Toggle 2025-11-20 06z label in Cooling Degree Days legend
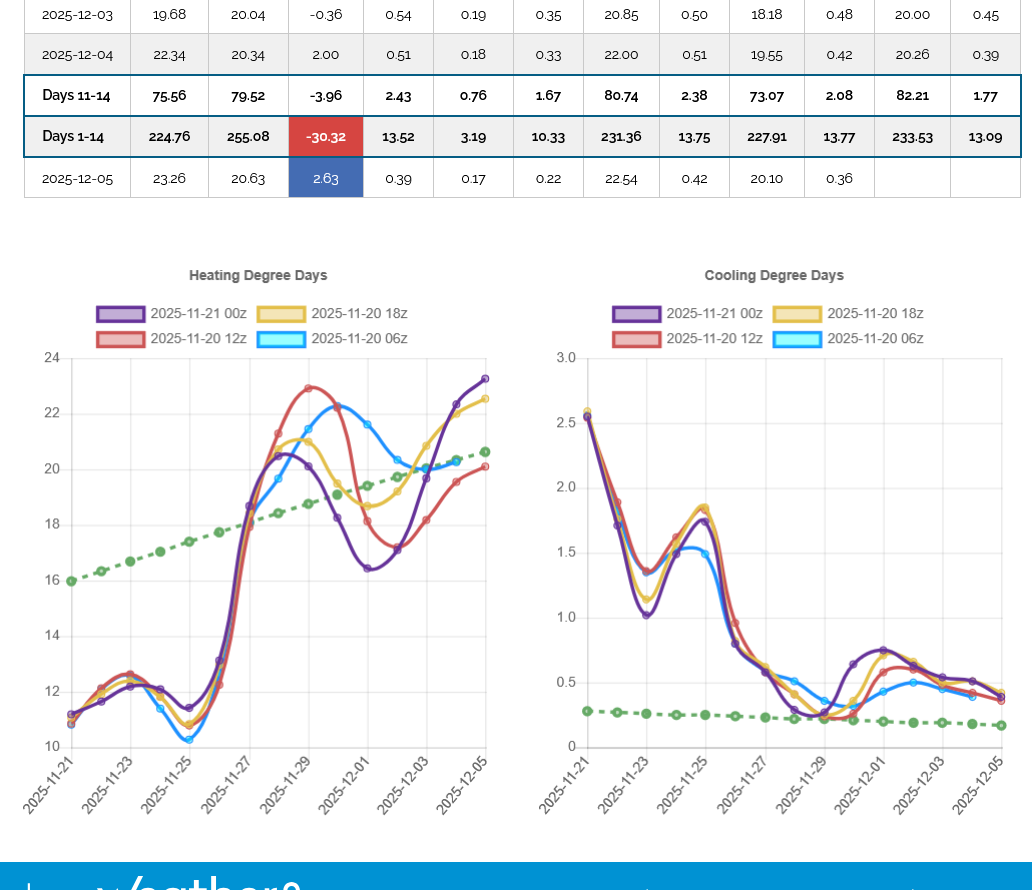Viewport: 1032px width, 890px height. [x=875, y=339]
